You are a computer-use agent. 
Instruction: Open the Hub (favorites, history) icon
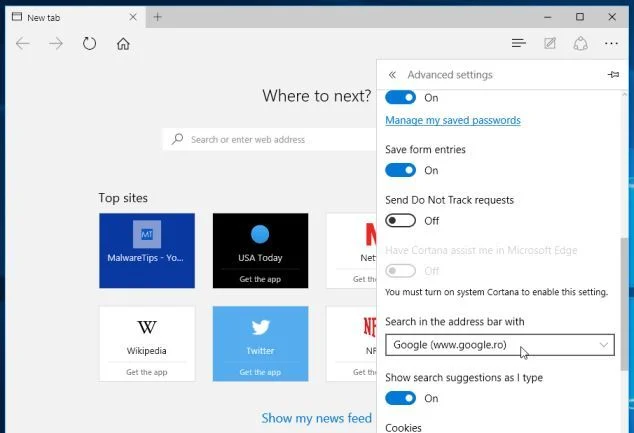click(519, 43)
